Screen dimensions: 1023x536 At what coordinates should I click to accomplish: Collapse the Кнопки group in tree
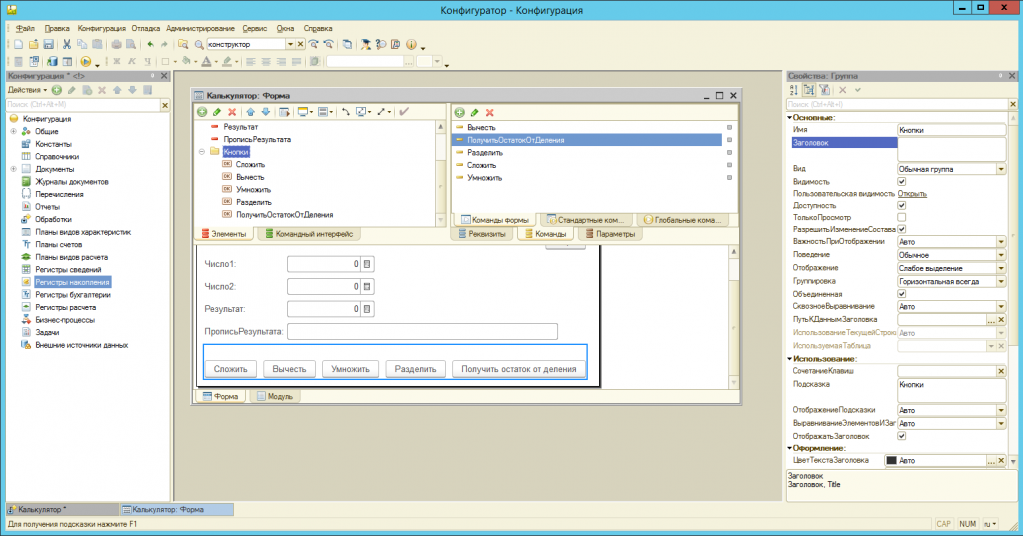(x=201, y=152)
